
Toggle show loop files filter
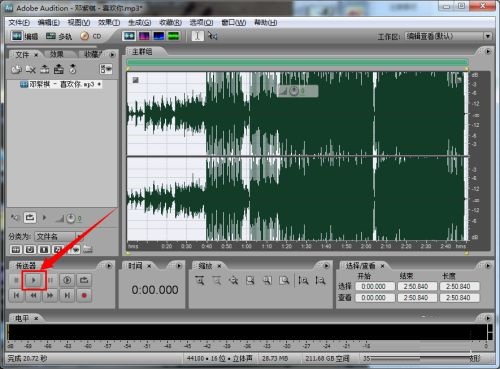coord(30,249)
